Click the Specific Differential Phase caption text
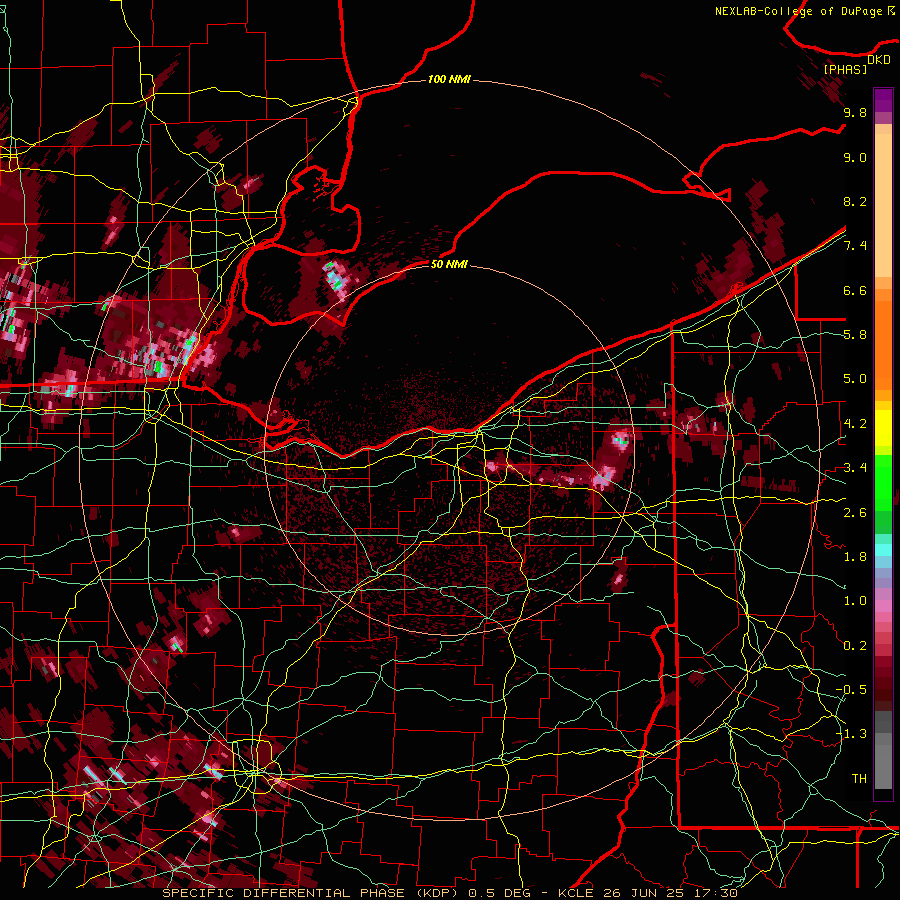Image resolution: width=900 pixels, height=900 pixels. click(x=449, y=893)
